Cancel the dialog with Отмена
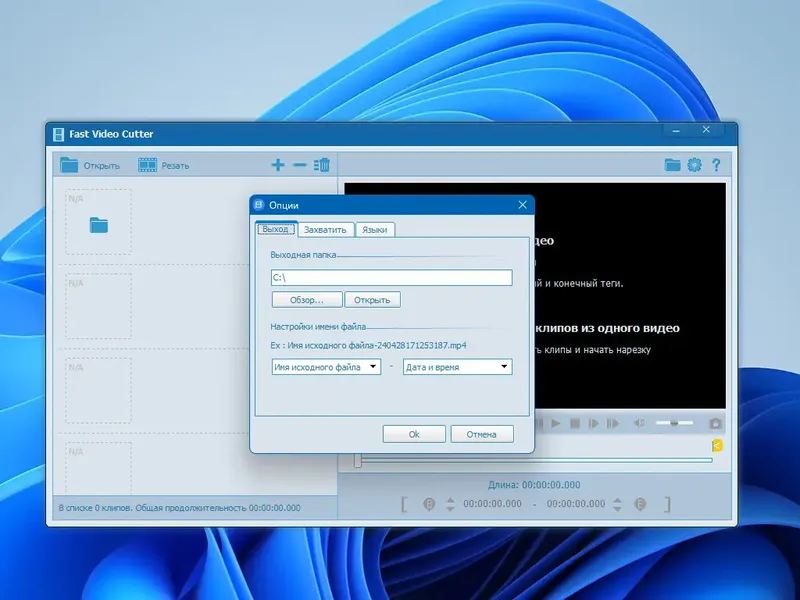Image resolution: width=800 pixels, height=600 pixels. [x=481, y=433]
